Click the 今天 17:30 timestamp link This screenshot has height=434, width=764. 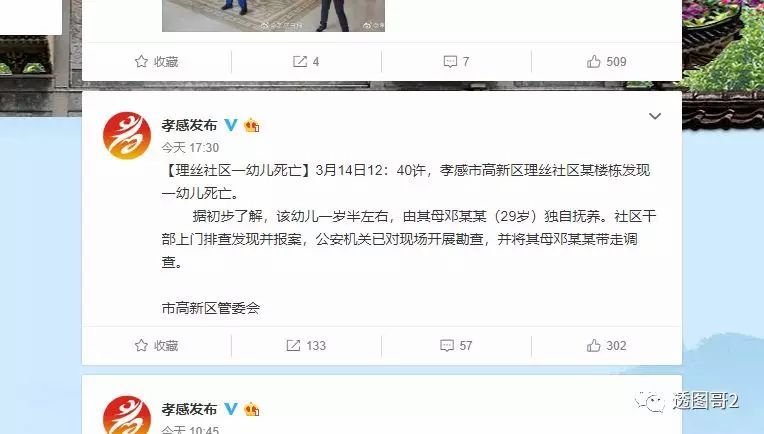click(x=190, y=148)
